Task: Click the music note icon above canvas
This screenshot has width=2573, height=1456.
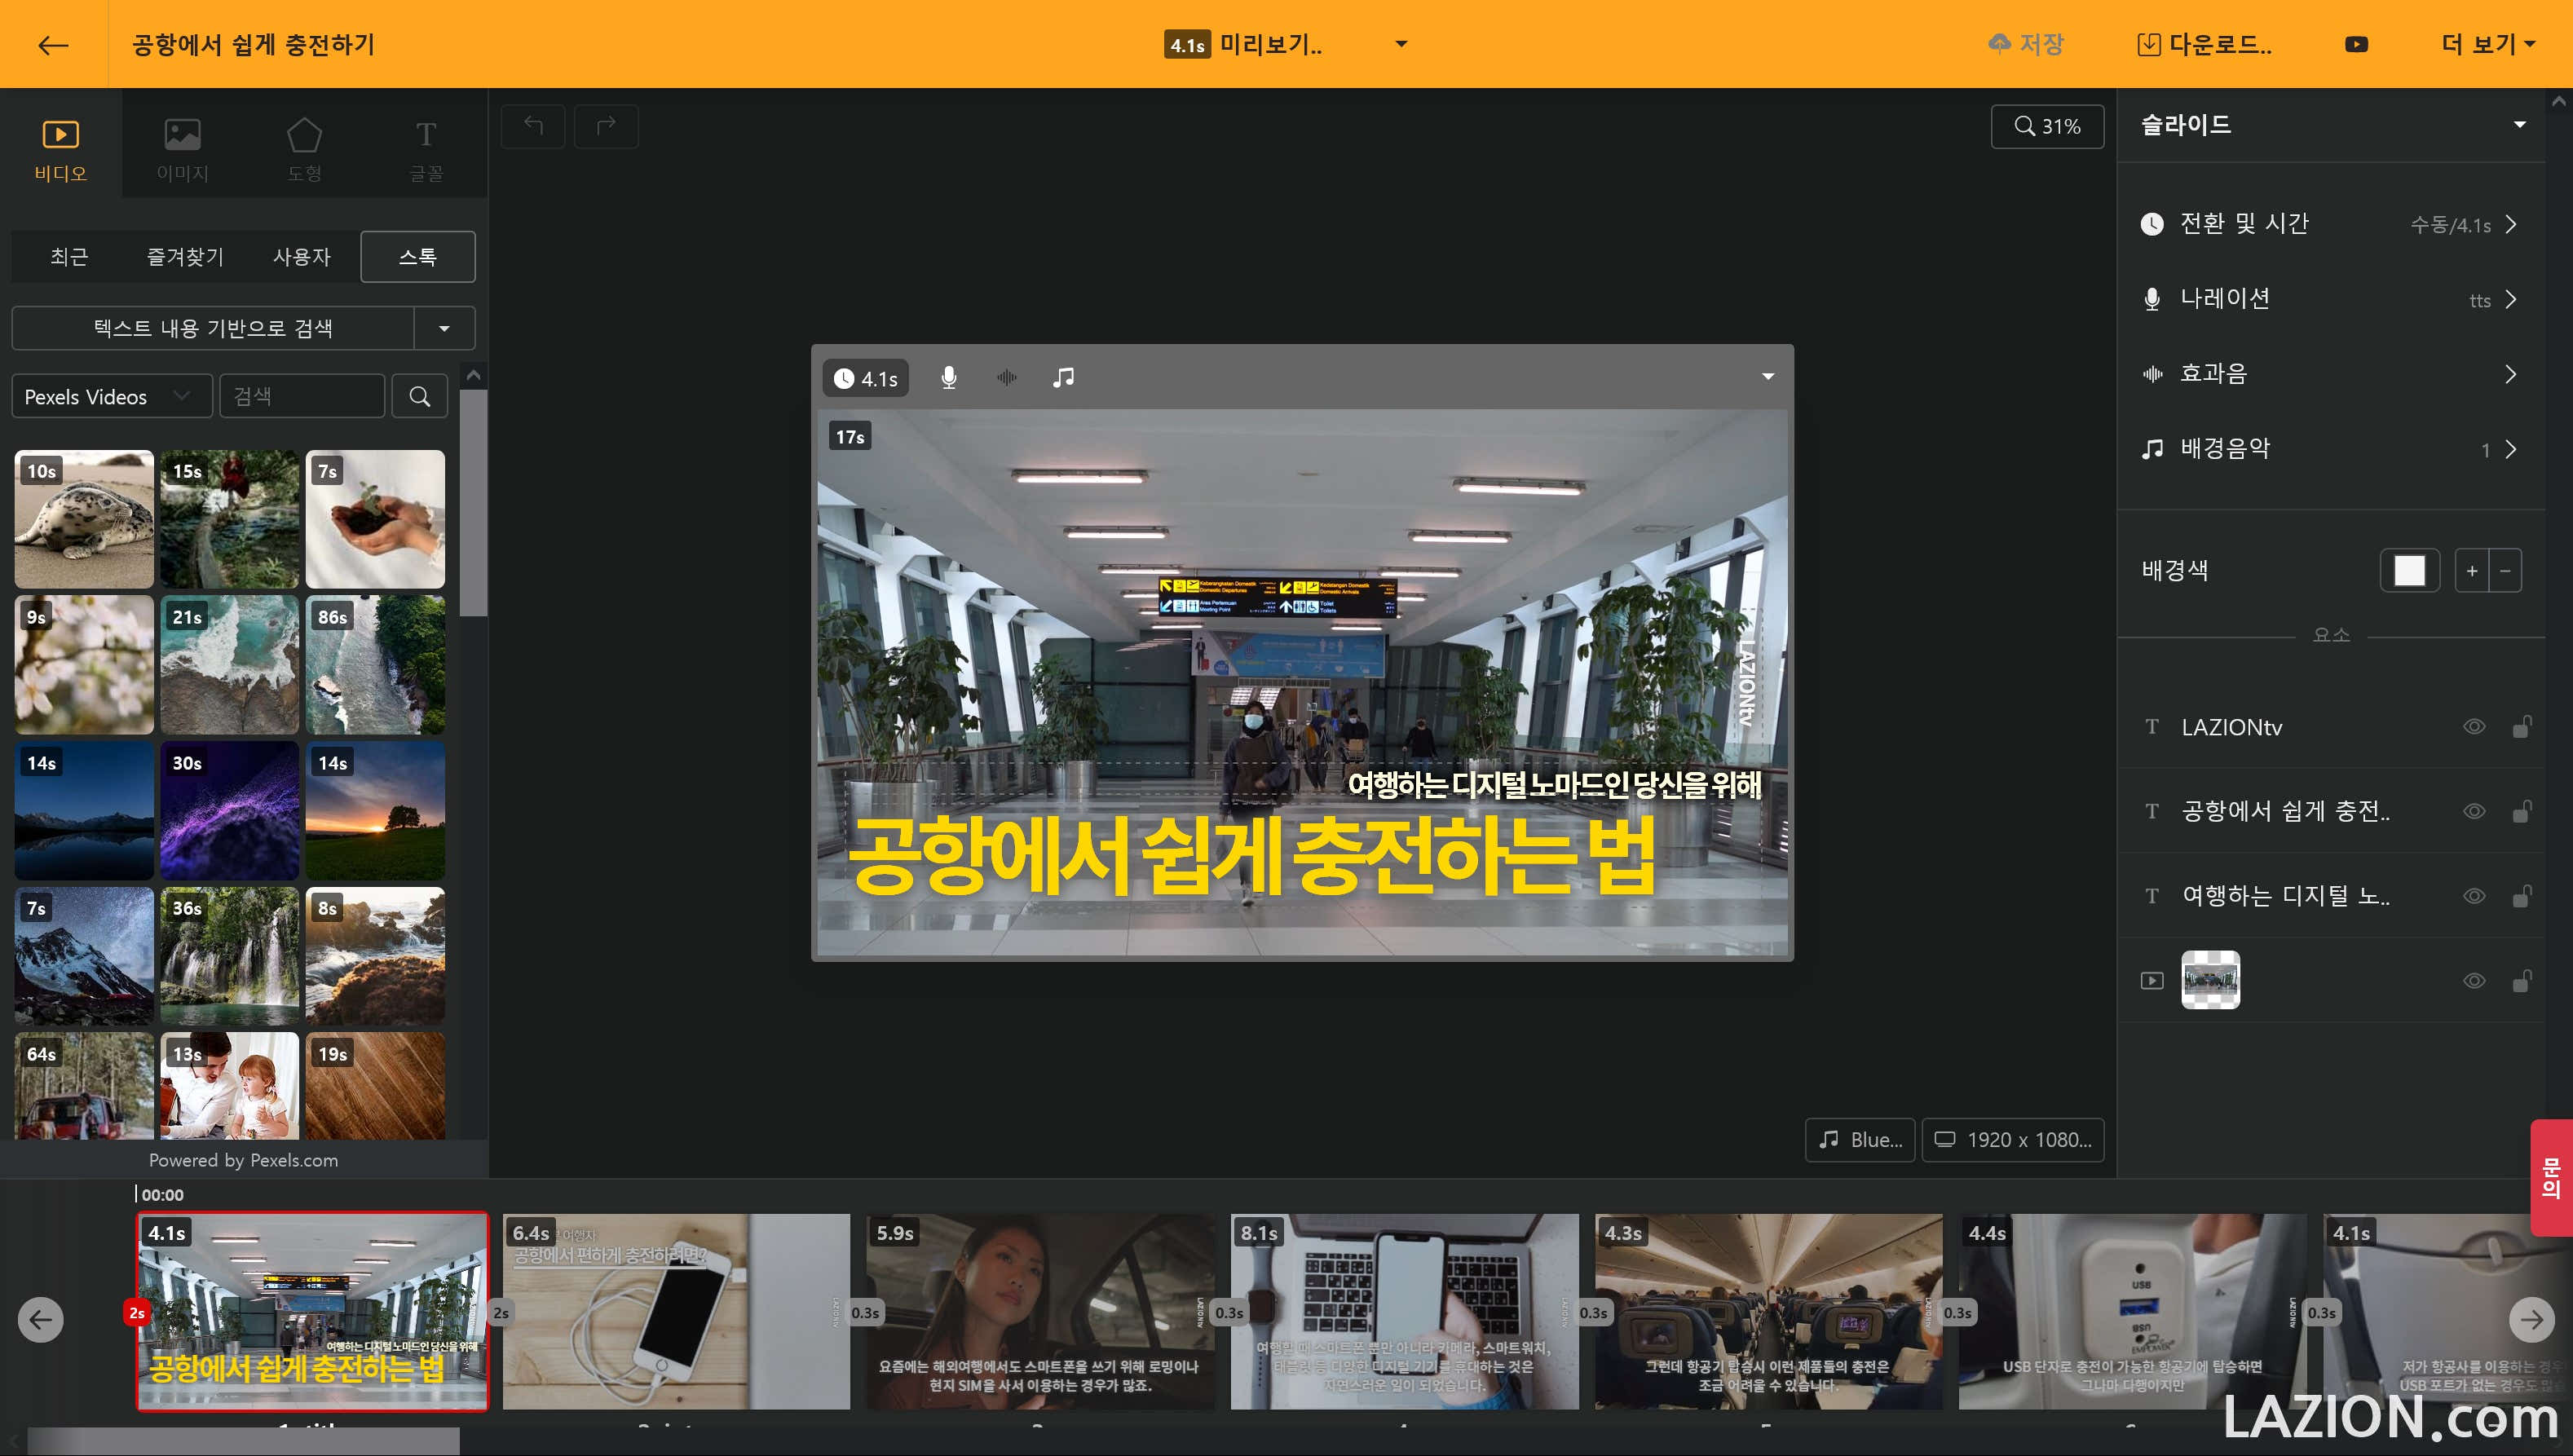Action: [1063, 378]
